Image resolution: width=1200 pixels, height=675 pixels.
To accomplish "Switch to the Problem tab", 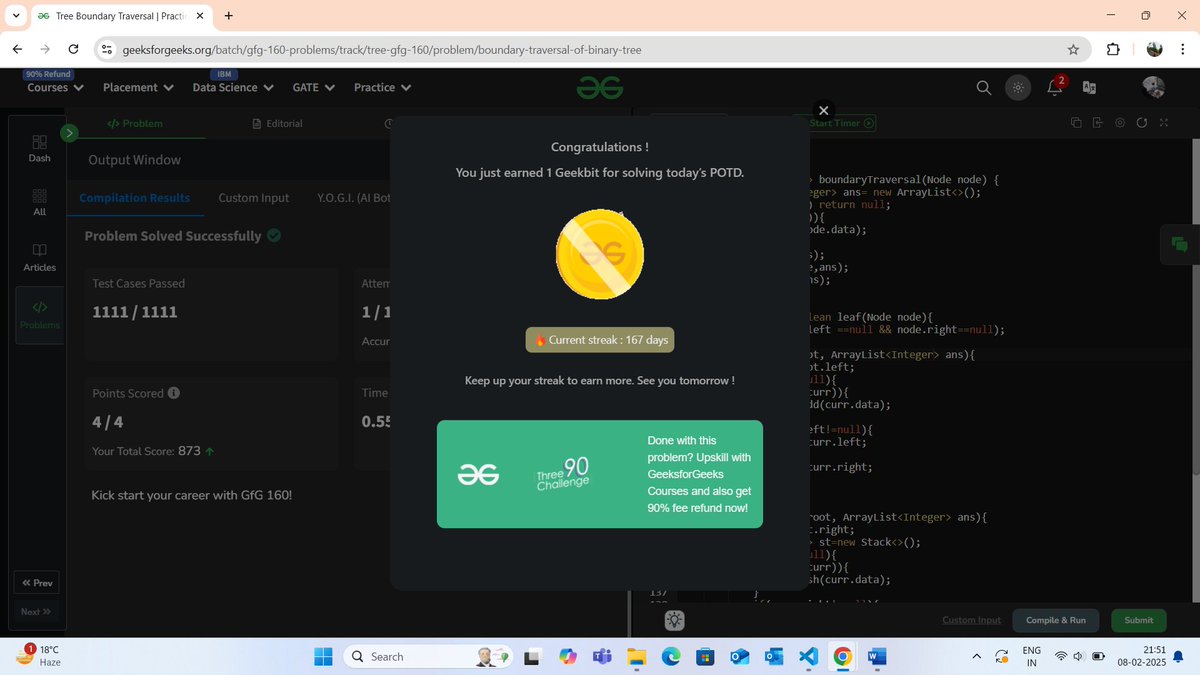I will [x=135, y=123].
